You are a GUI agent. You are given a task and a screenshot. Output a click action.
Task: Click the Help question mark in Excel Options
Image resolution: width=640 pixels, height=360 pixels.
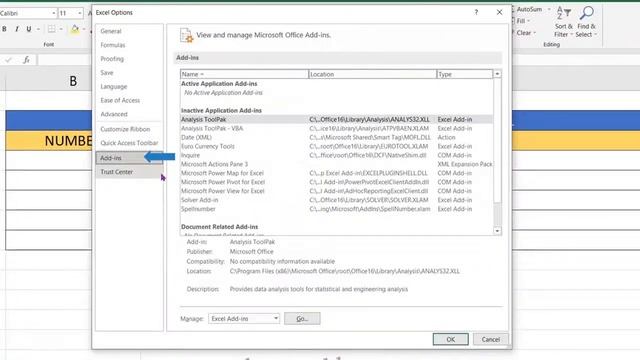coord(476,12)
